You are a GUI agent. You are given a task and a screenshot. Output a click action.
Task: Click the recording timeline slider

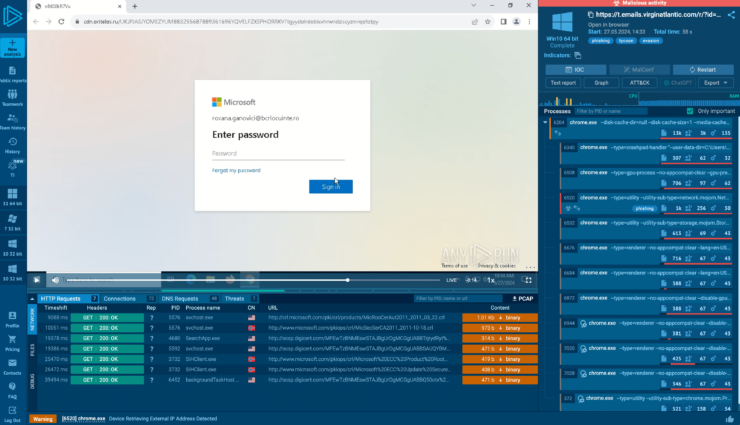(x=252, y=280)
